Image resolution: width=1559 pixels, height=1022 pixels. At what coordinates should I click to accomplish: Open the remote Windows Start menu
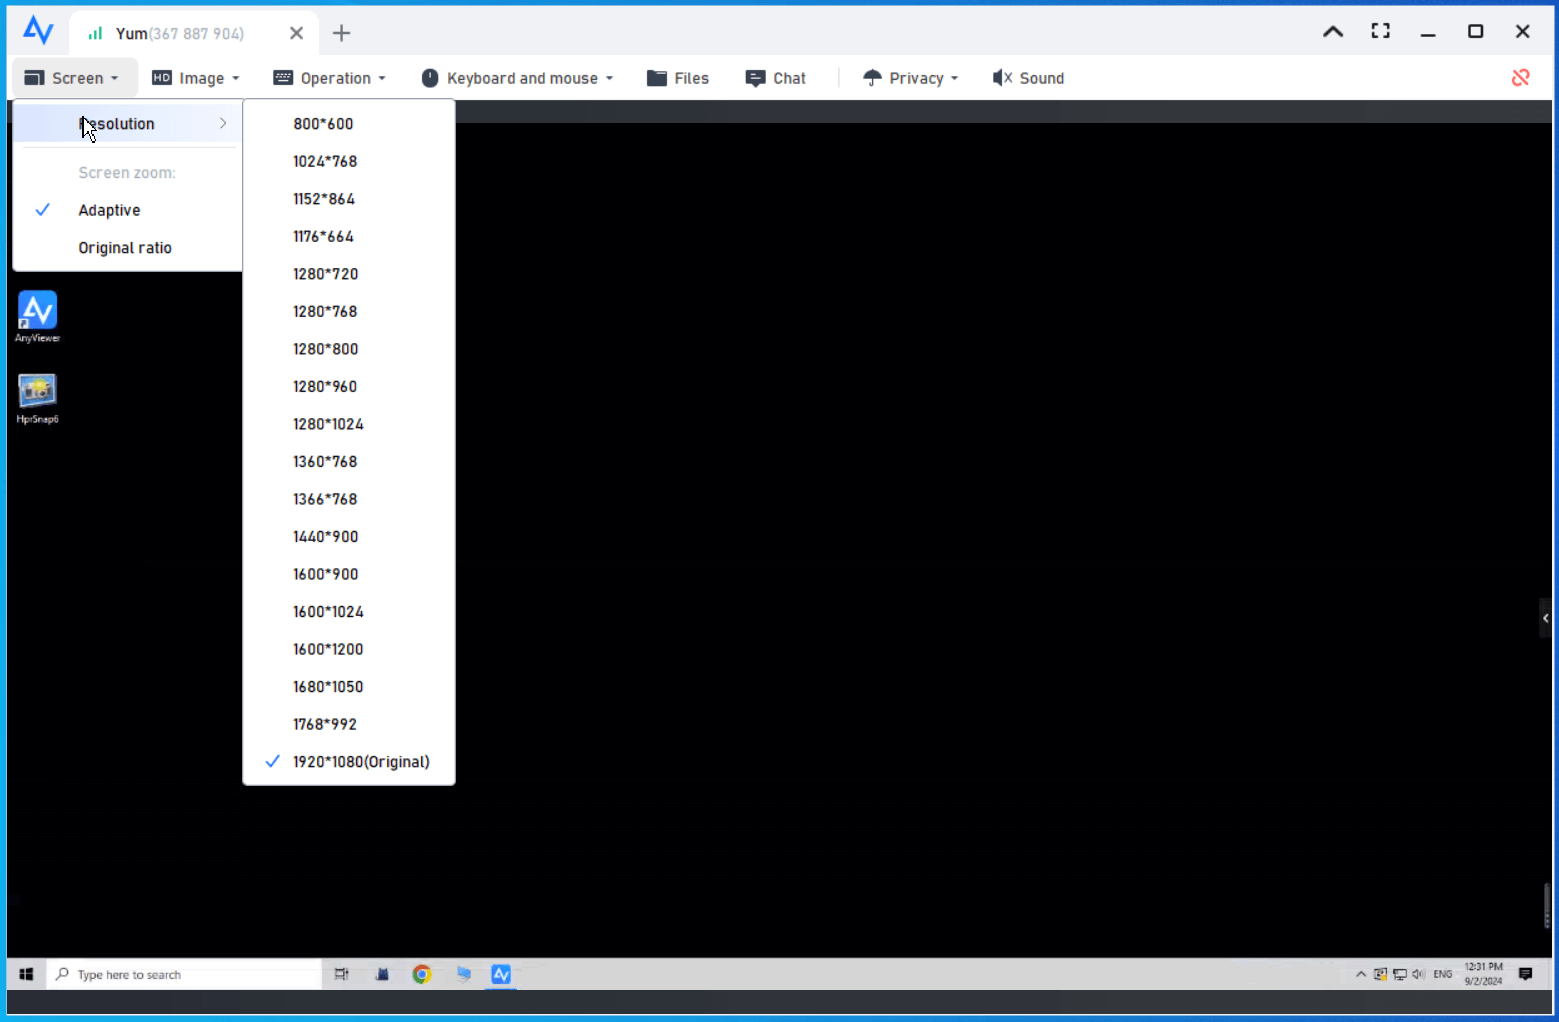pos(26,974)
